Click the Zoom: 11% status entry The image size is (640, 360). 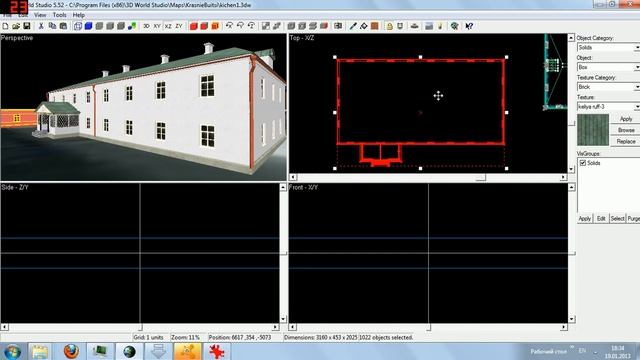point(185,338)
